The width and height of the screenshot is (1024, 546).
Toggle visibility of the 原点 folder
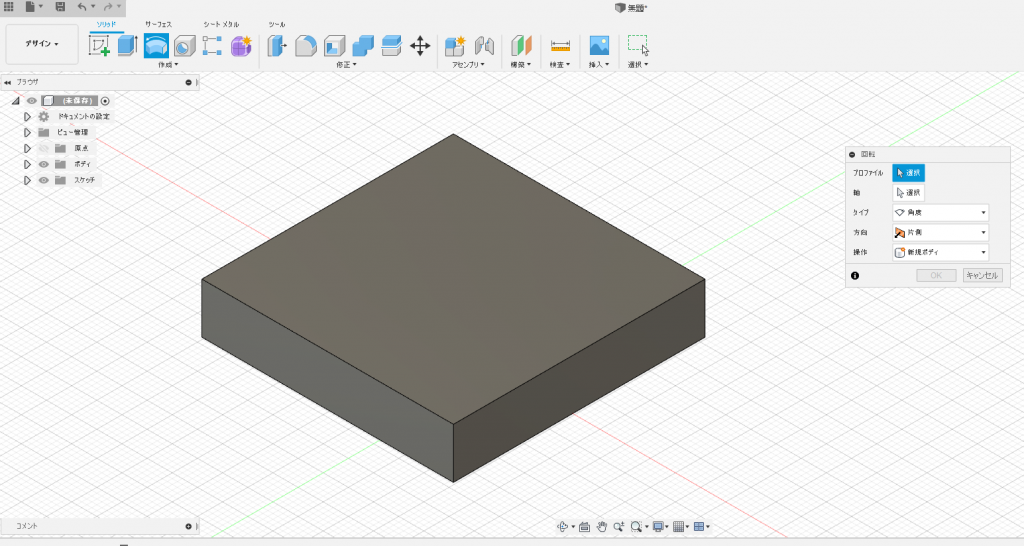coord(44,148)
